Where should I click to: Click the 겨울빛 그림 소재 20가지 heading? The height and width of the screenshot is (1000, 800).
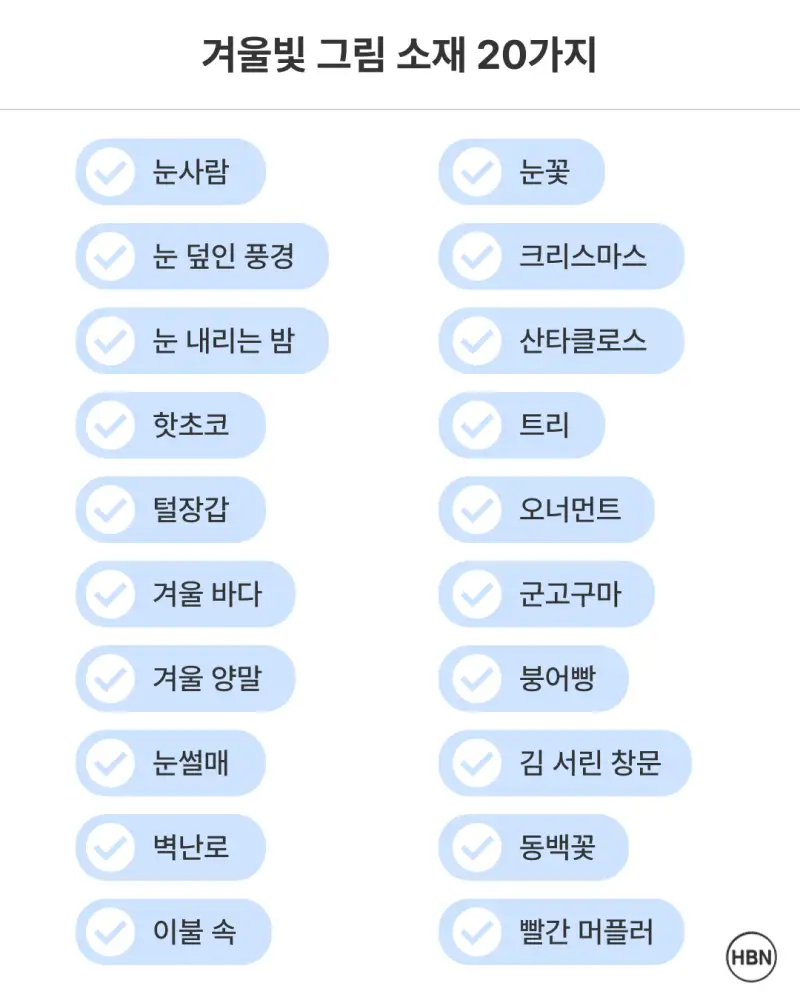[x=399, y=56]
